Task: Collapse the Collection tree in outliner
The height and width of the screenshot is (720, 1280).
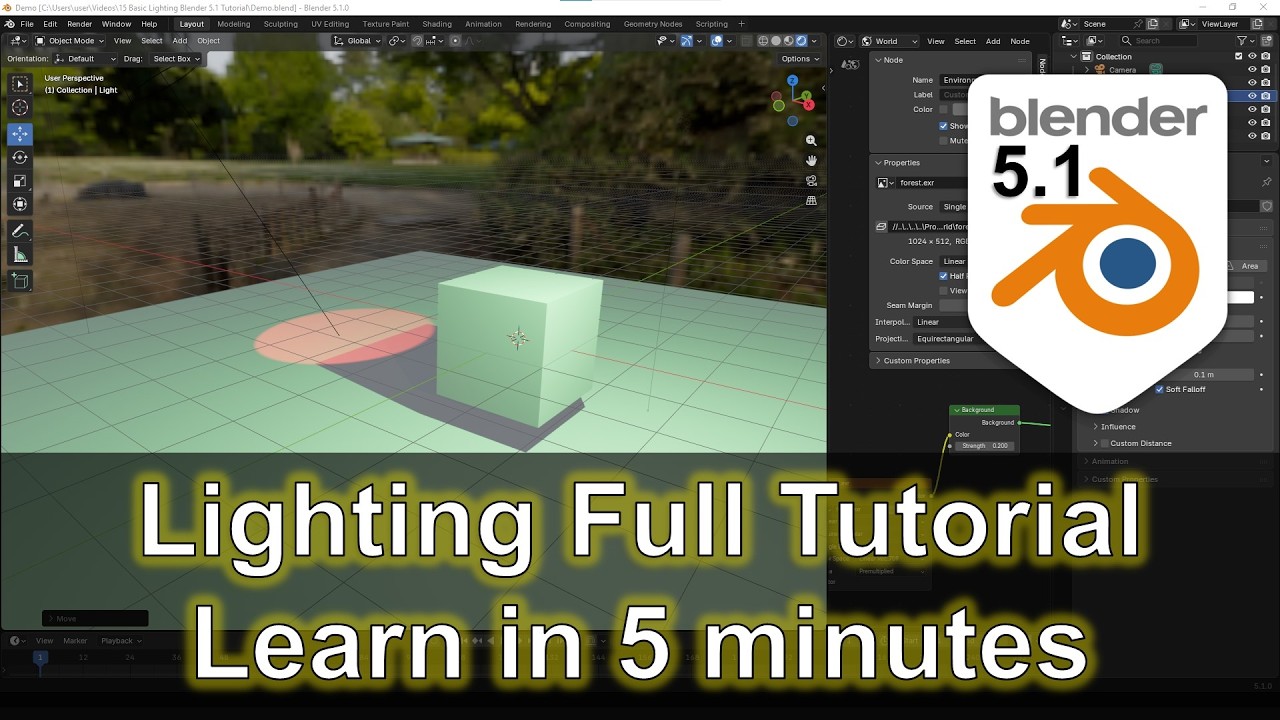Action: point(1075,57)
